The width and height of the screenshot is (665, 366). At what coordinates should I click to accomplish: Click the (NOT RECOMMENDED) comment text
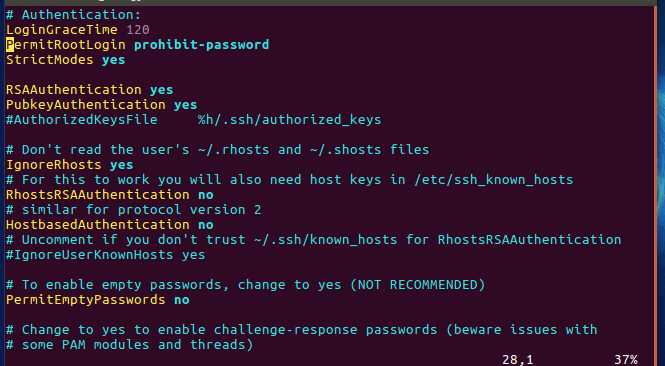[417, 285]
